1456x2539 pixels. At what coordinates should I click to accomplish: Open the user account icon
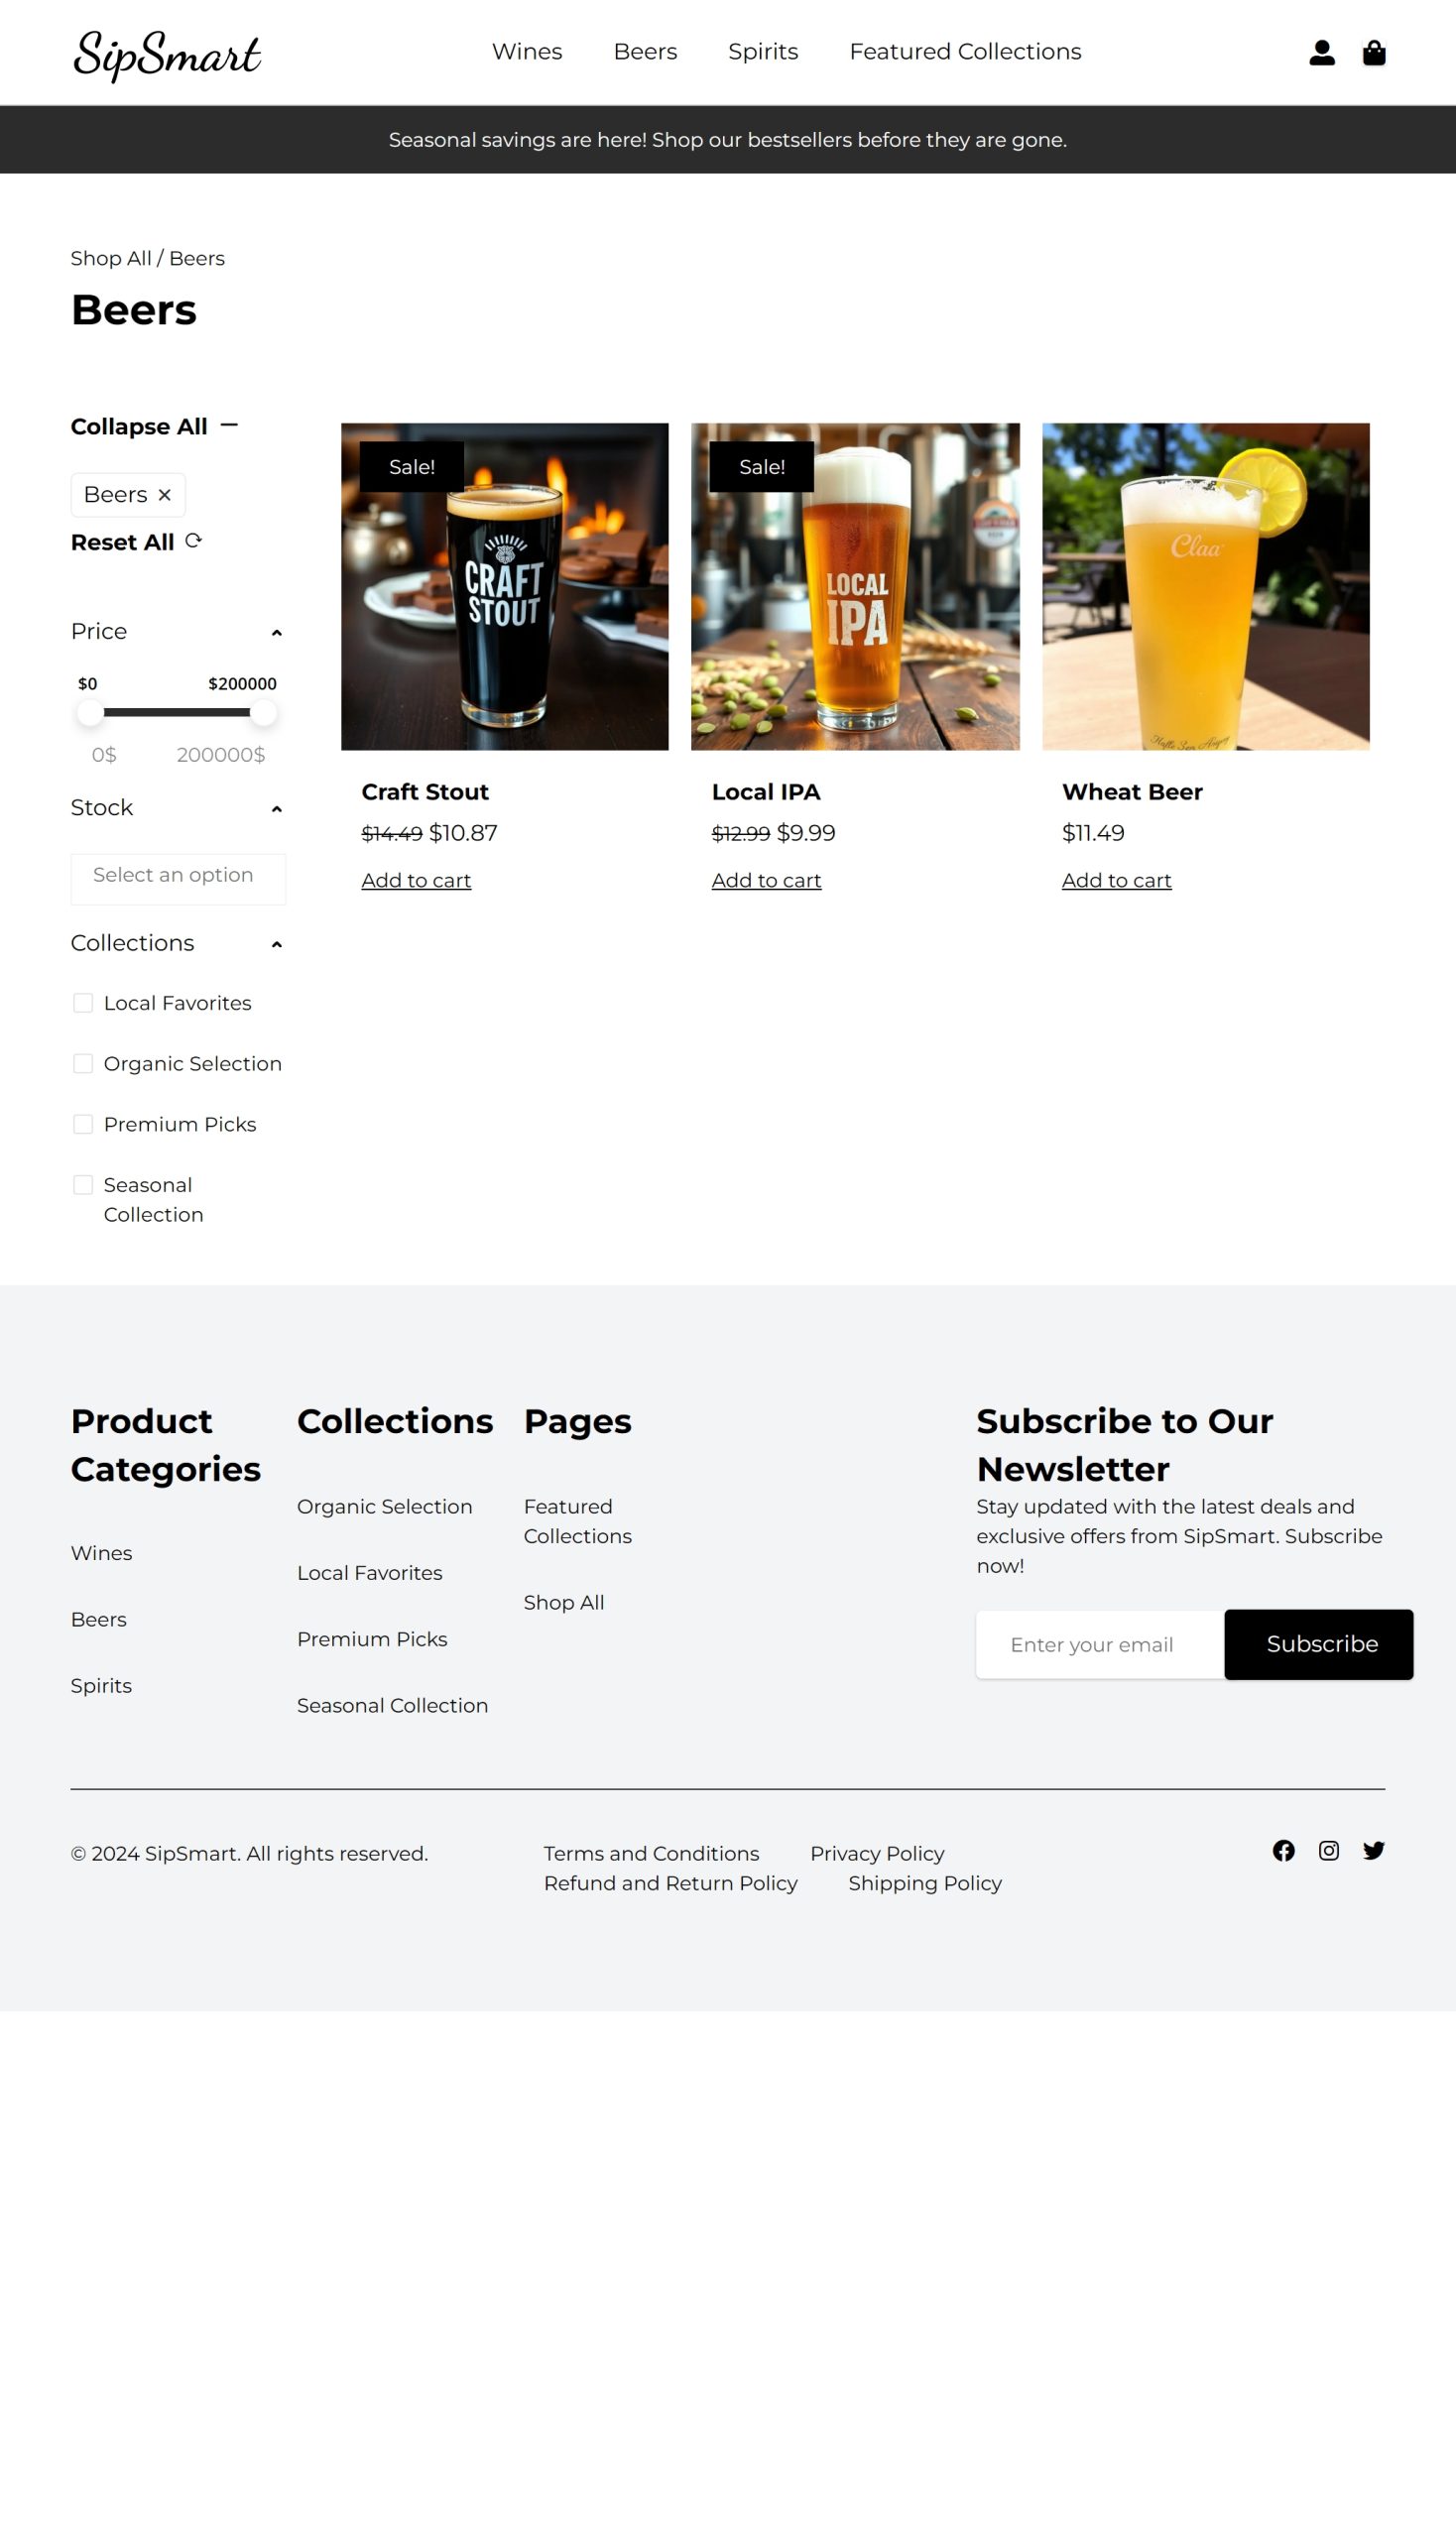[1321, 52]
